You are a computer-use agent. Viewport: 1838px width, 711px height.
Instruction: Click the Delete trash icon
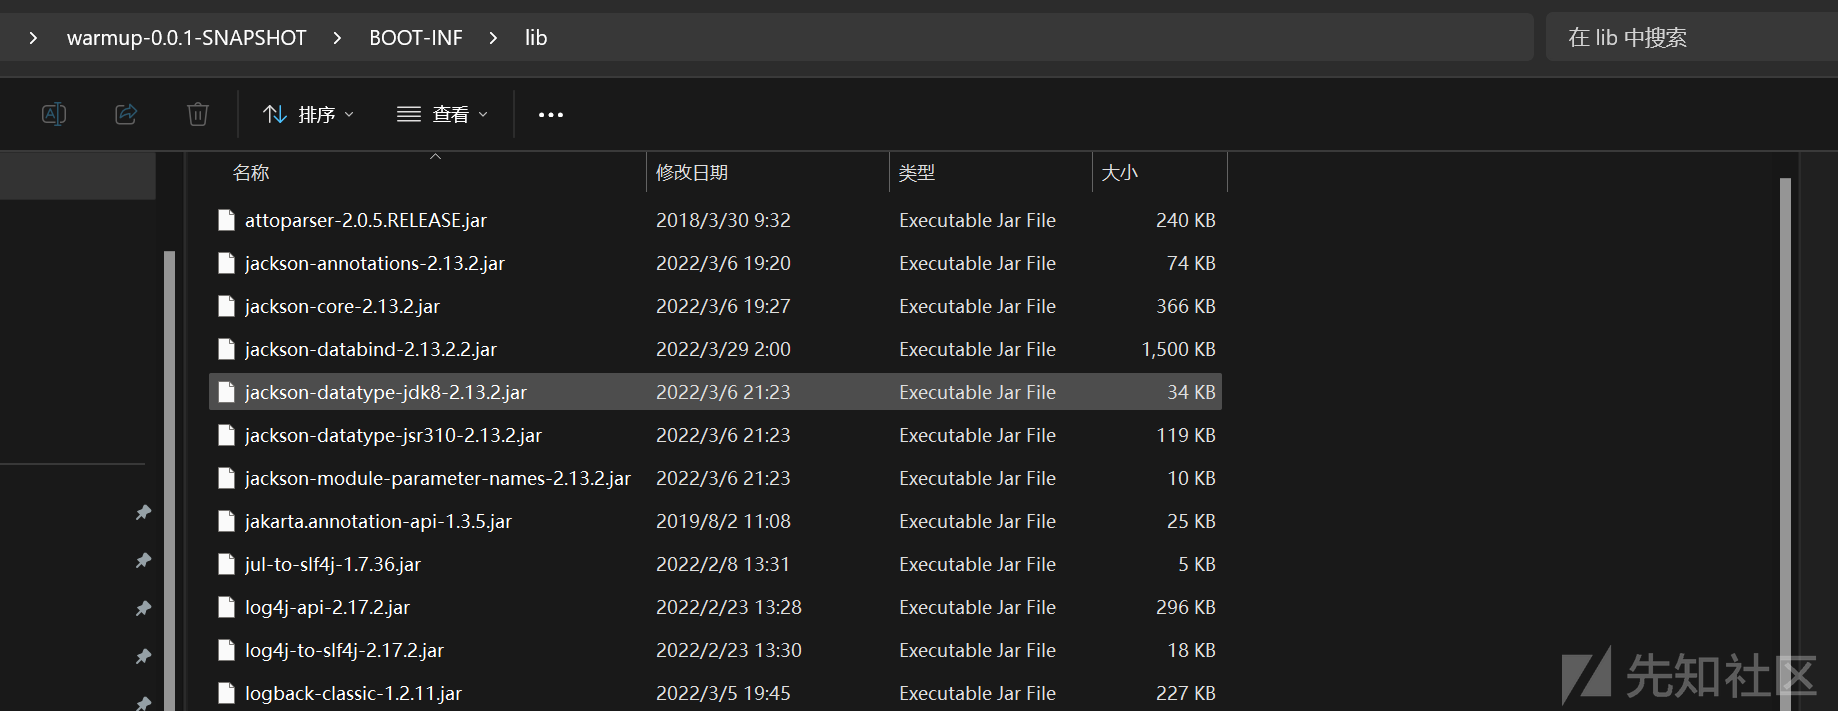(x=198, y=114)
